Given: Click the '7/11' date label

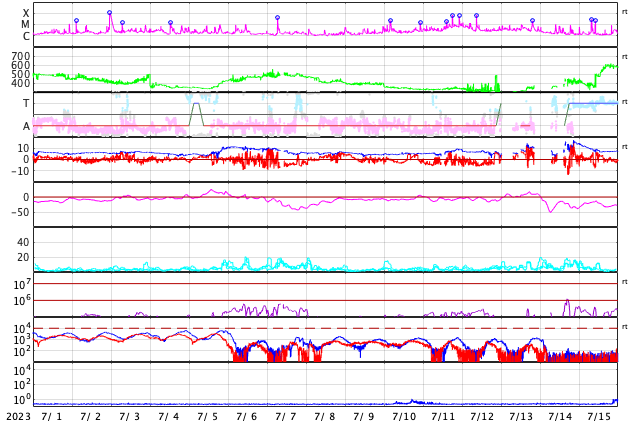Looking at the screenshot, I should (x=443, y=417).
